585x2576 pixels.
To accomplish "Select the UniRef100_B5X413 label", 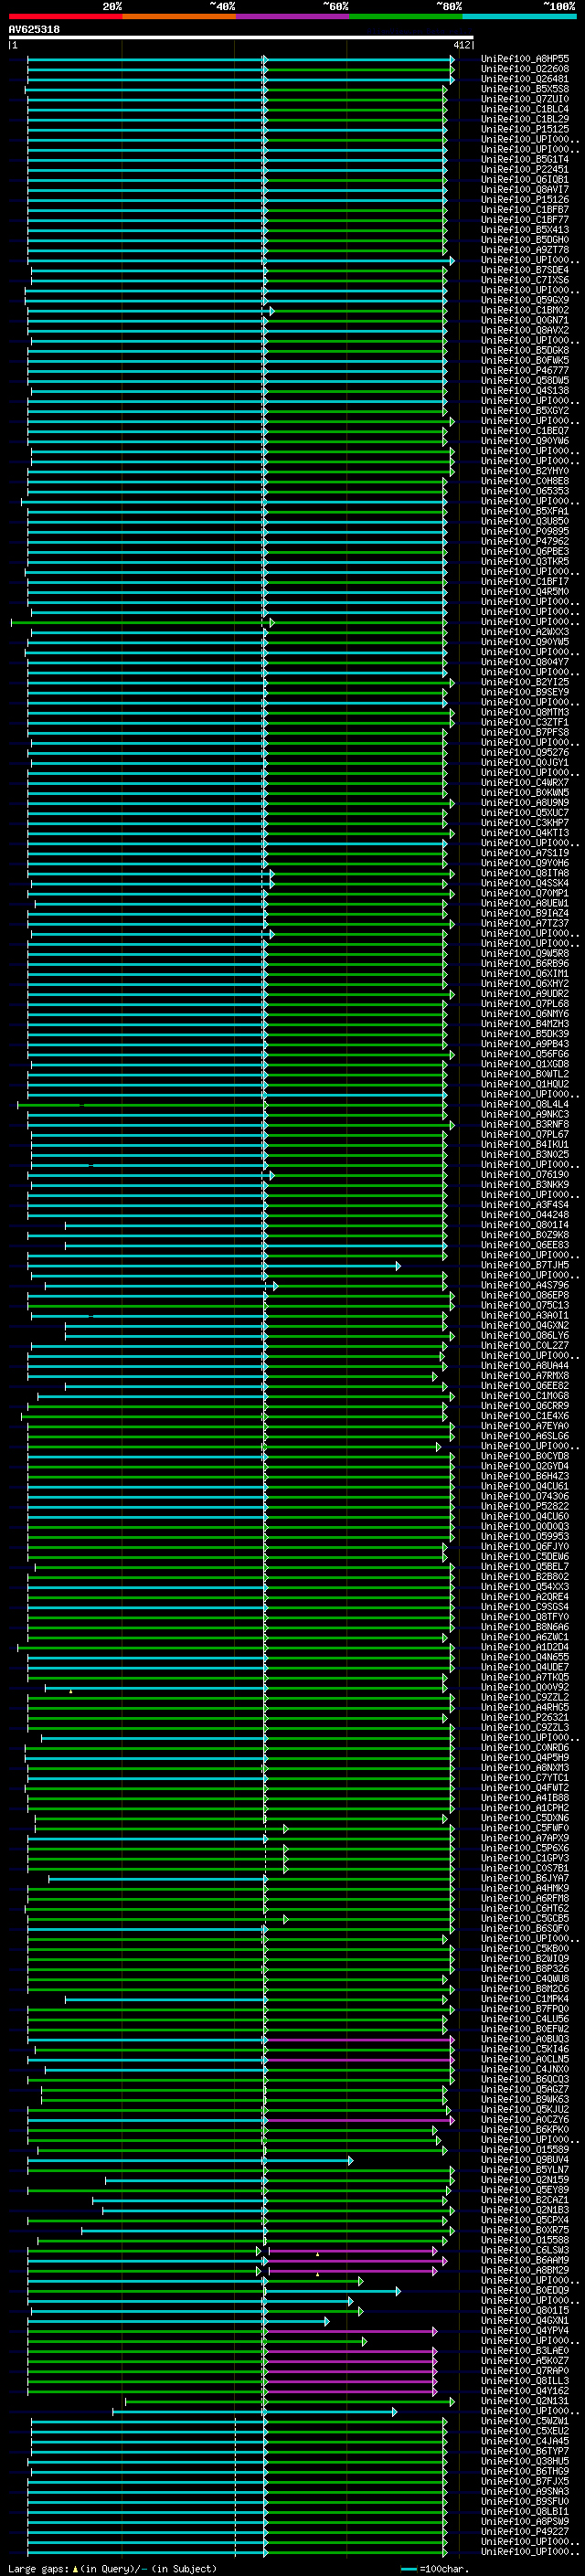I will tap(525, 230).
